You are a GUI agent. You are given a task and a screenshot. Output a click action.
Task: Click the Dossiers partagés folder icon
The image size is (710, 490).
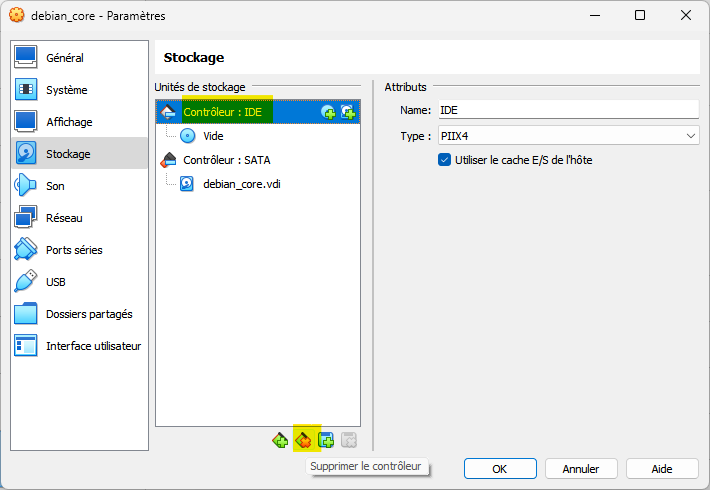click(x=25, y=313)
